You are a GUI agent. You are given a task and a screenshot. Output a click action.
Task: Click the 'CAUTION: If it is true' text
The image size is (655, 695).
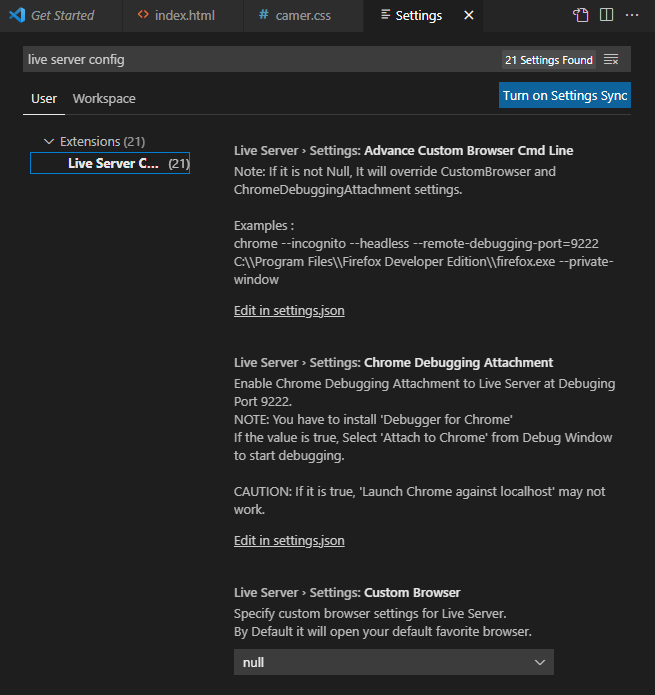tap(419, 500)
